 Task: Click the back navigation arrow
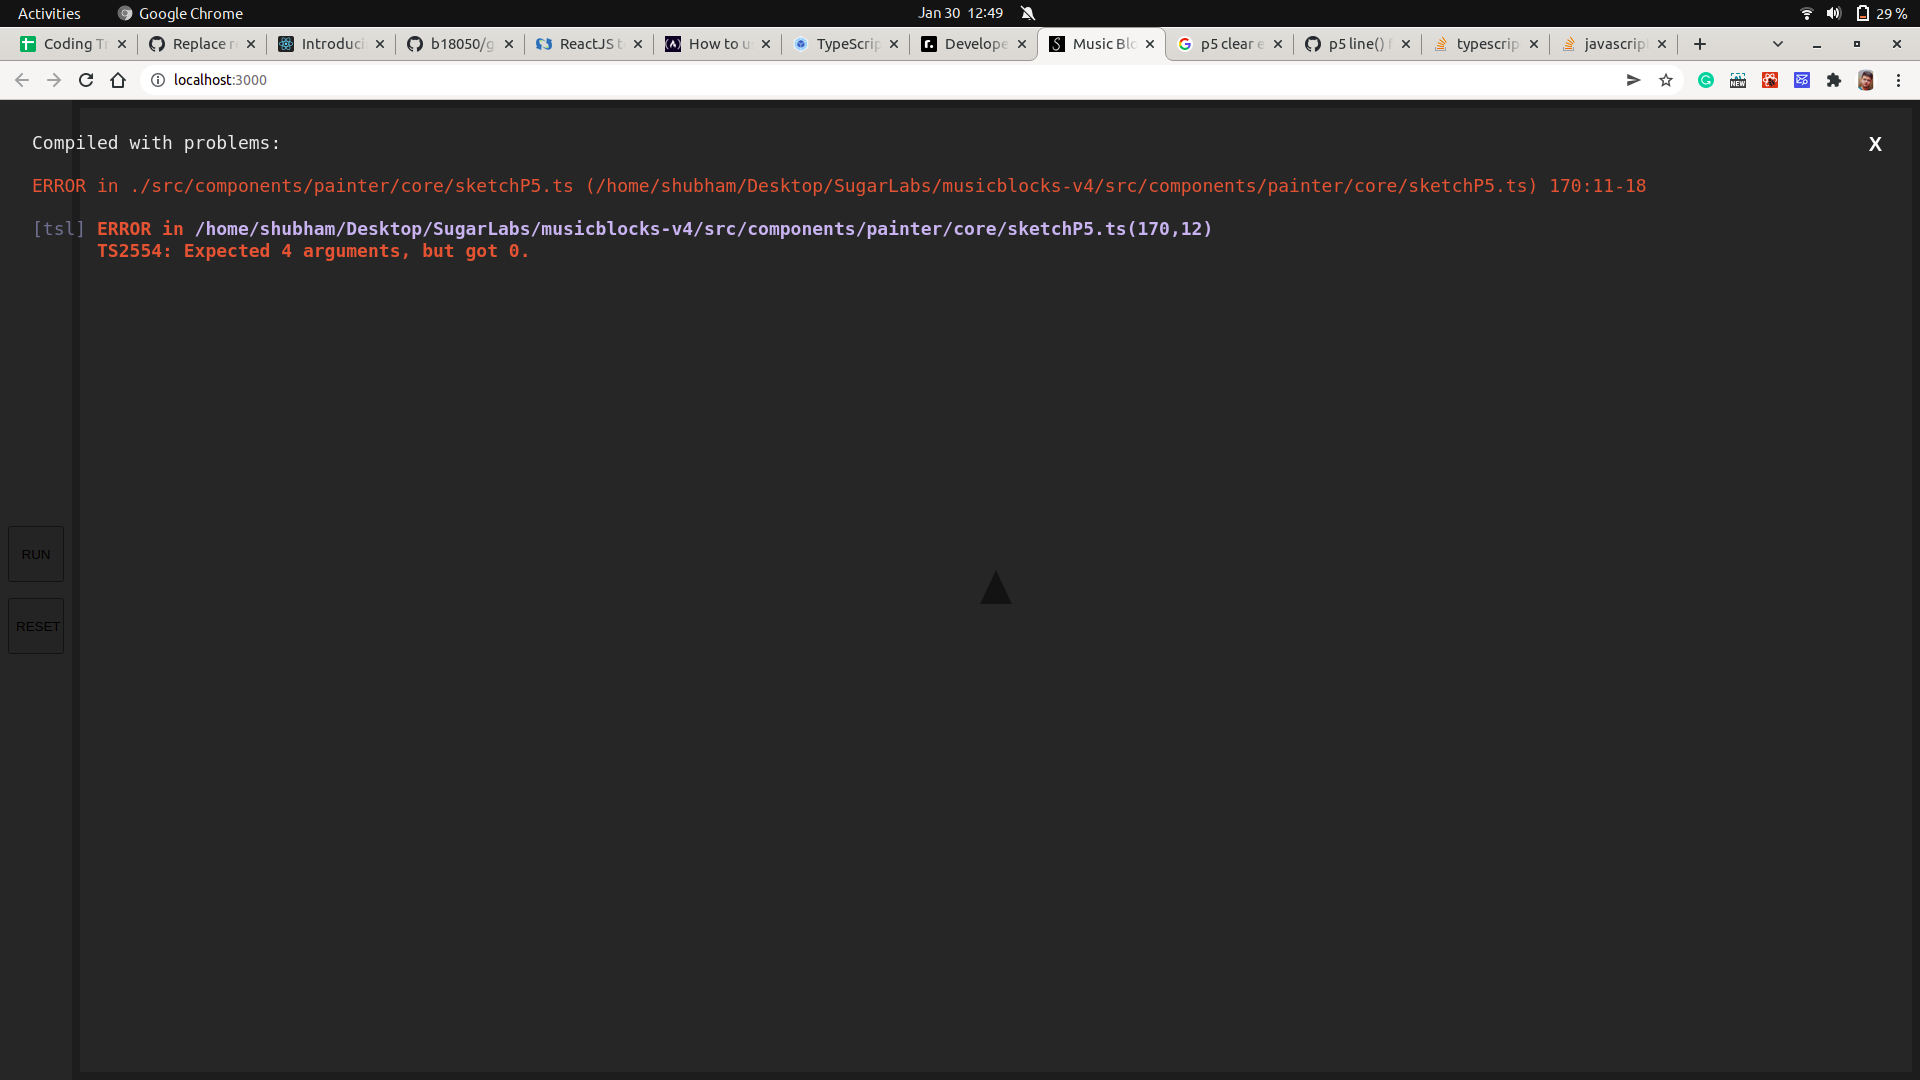tap(21, 80)
